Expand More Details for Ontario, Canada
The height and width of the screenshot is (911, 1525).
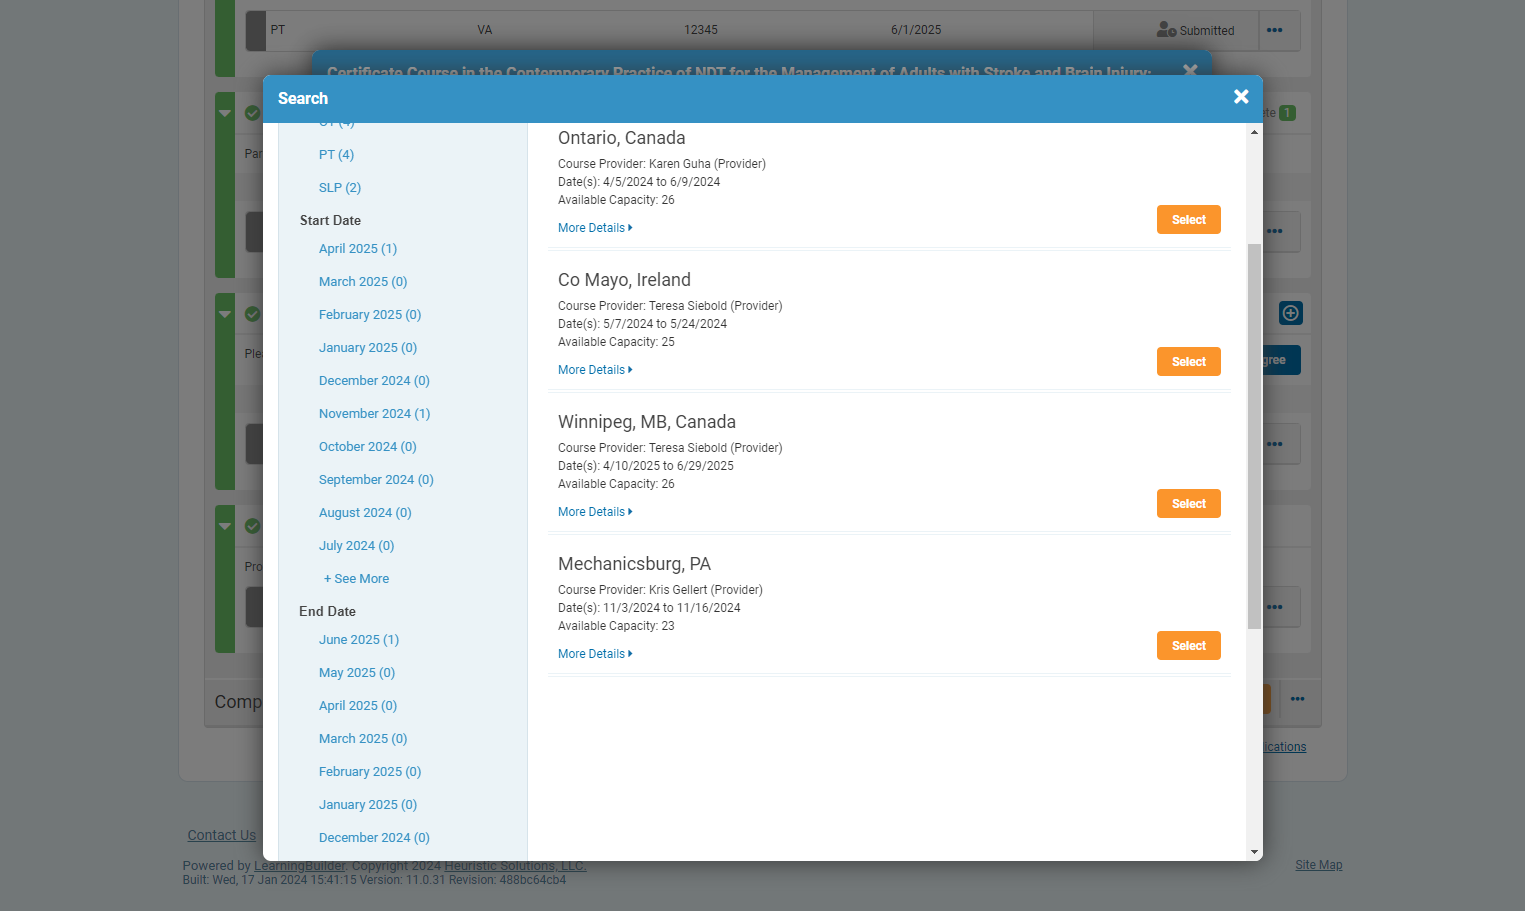595,228
